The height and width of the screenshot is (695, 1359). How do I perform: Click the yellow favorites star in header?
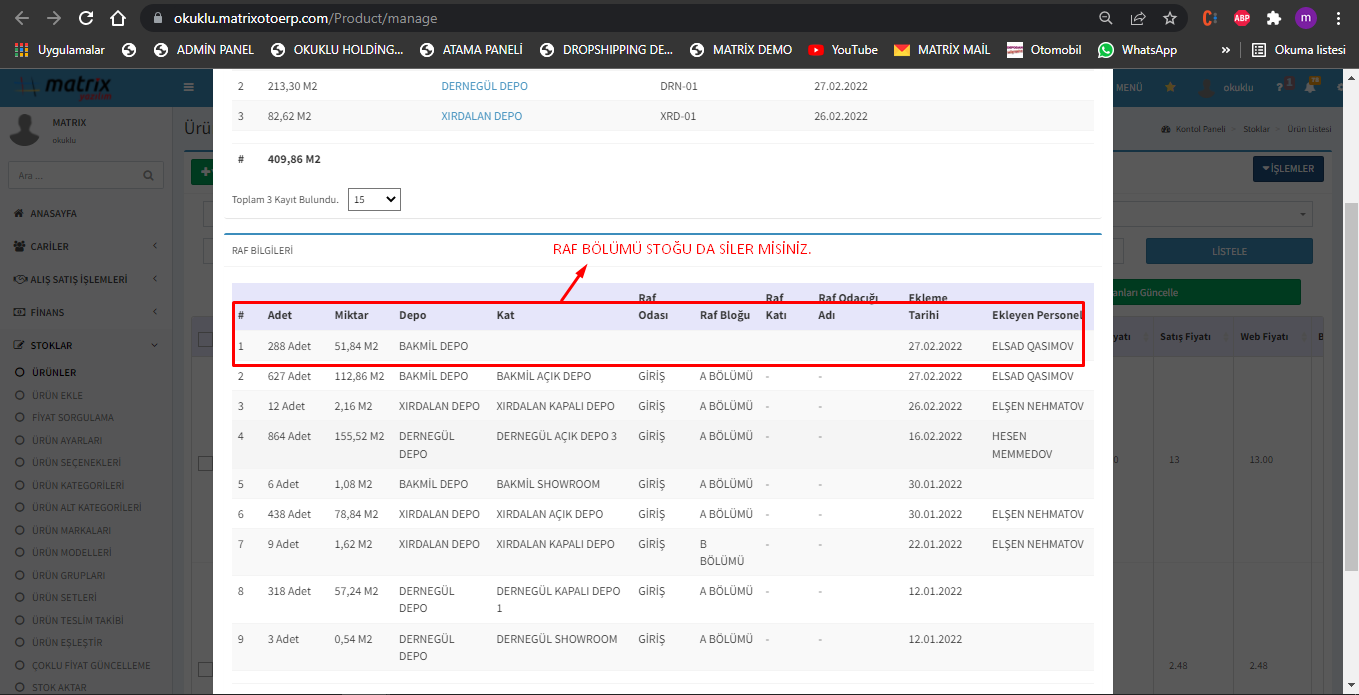[x=1170, y=87]
